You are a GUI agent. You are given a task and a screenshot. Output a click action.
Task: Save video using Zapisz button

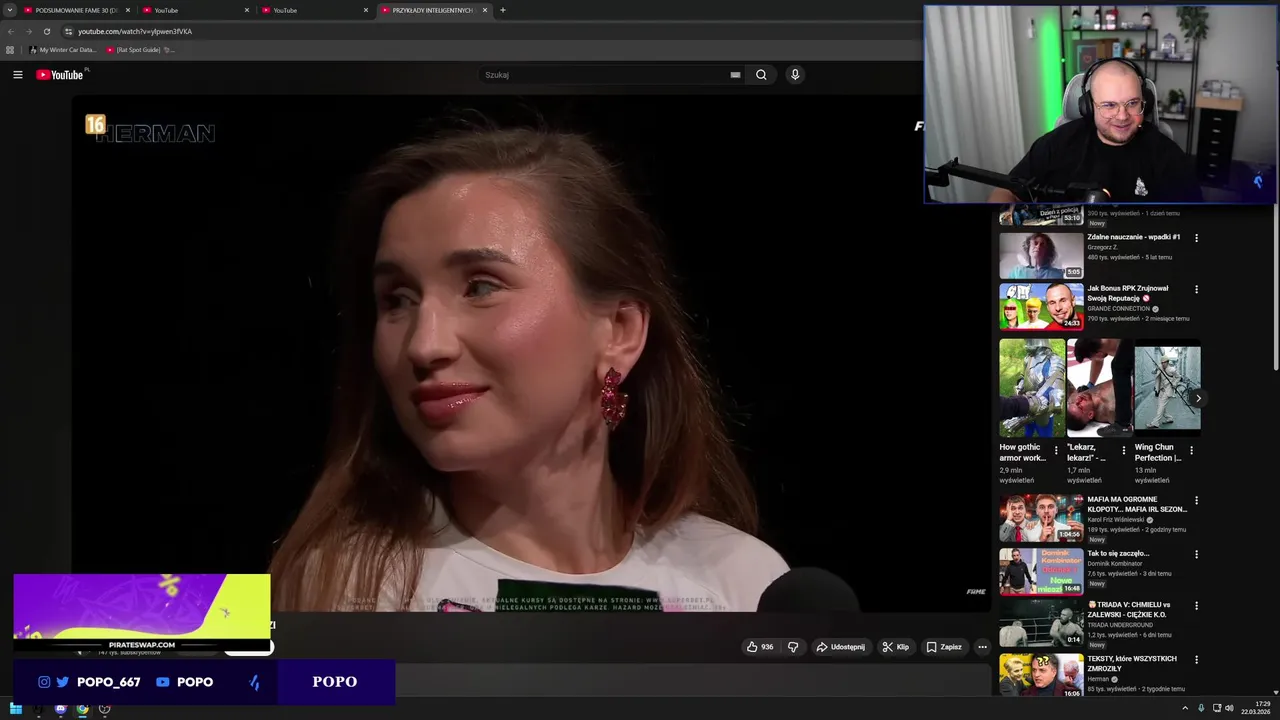pos(944,647)
